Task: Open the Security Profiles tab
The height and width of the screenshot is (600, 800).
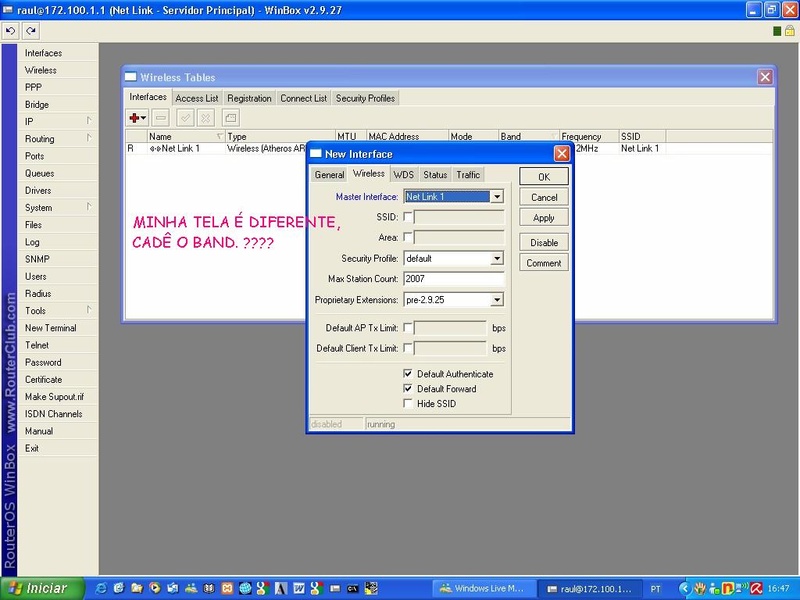Action: pyautogui.click(x=365, y=98)
